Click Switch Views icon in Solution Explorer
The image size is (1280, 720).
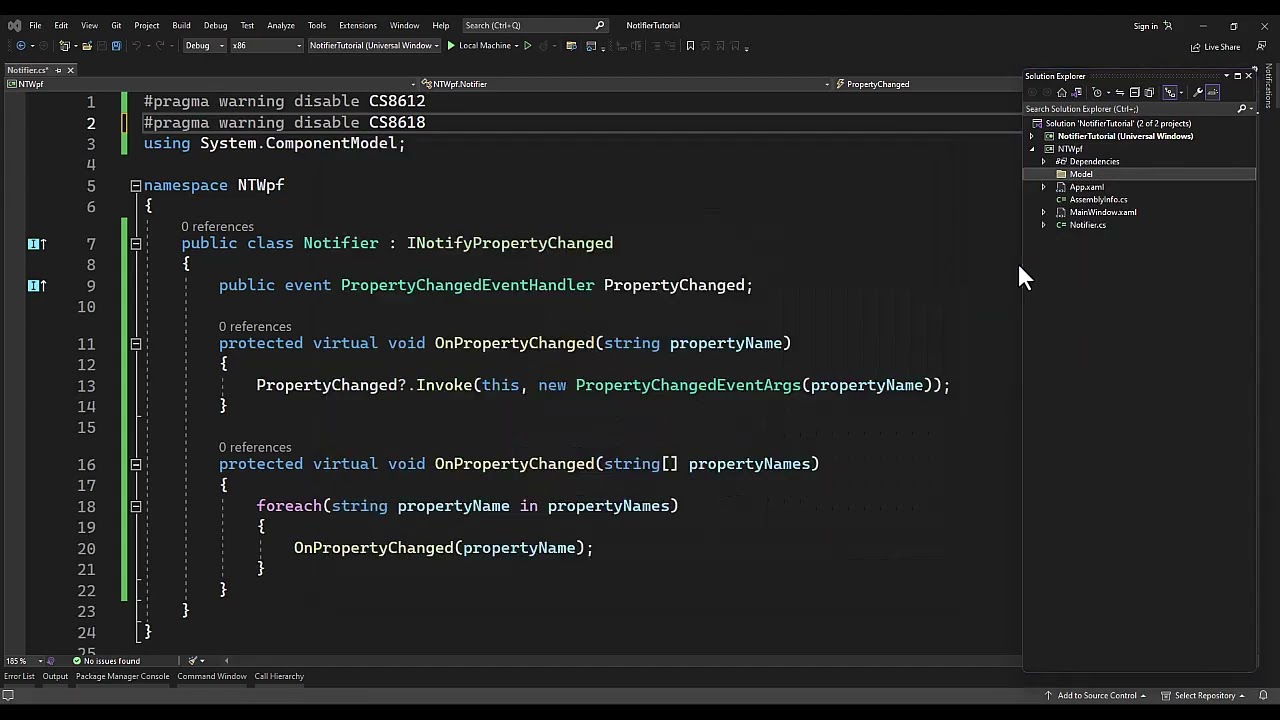click(x=1077, y=92)
